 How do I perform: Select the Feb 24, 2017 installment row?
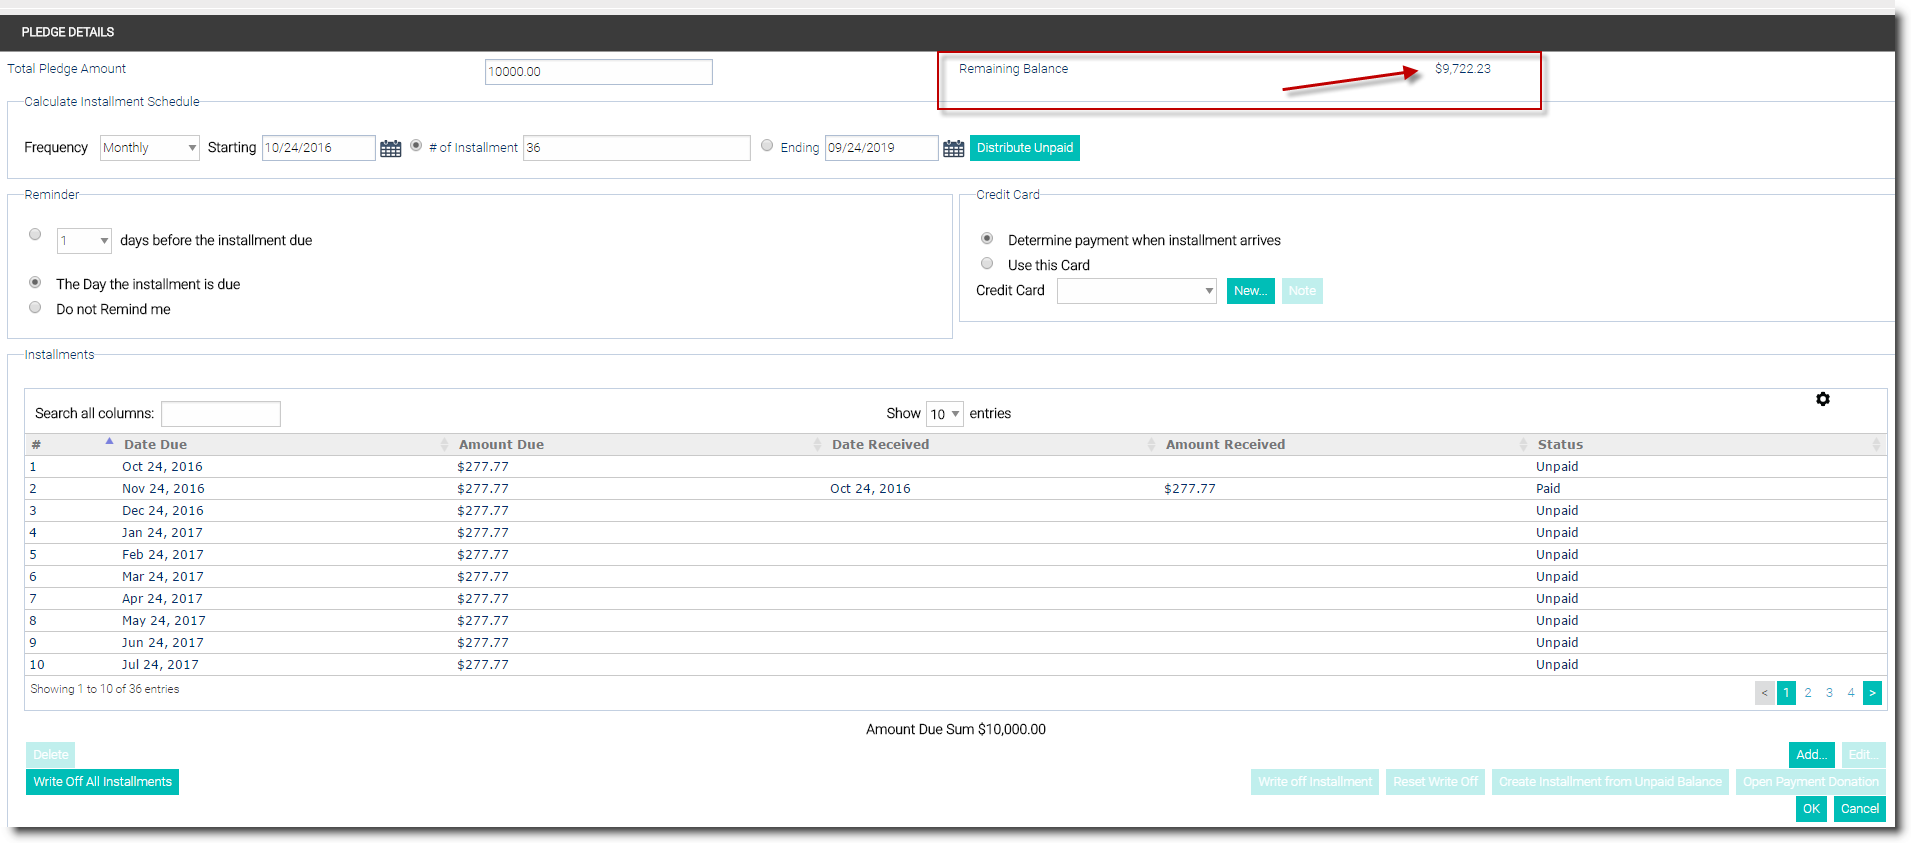pos(955,555)
